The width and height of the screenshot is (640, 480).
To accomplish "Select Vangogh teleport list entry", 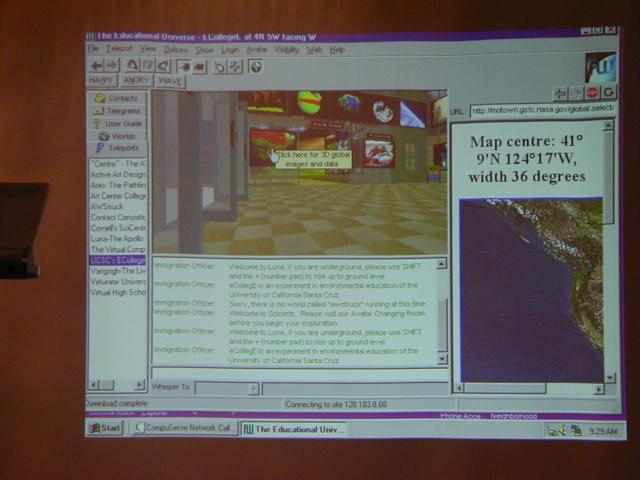I will (x=118, y=271).
